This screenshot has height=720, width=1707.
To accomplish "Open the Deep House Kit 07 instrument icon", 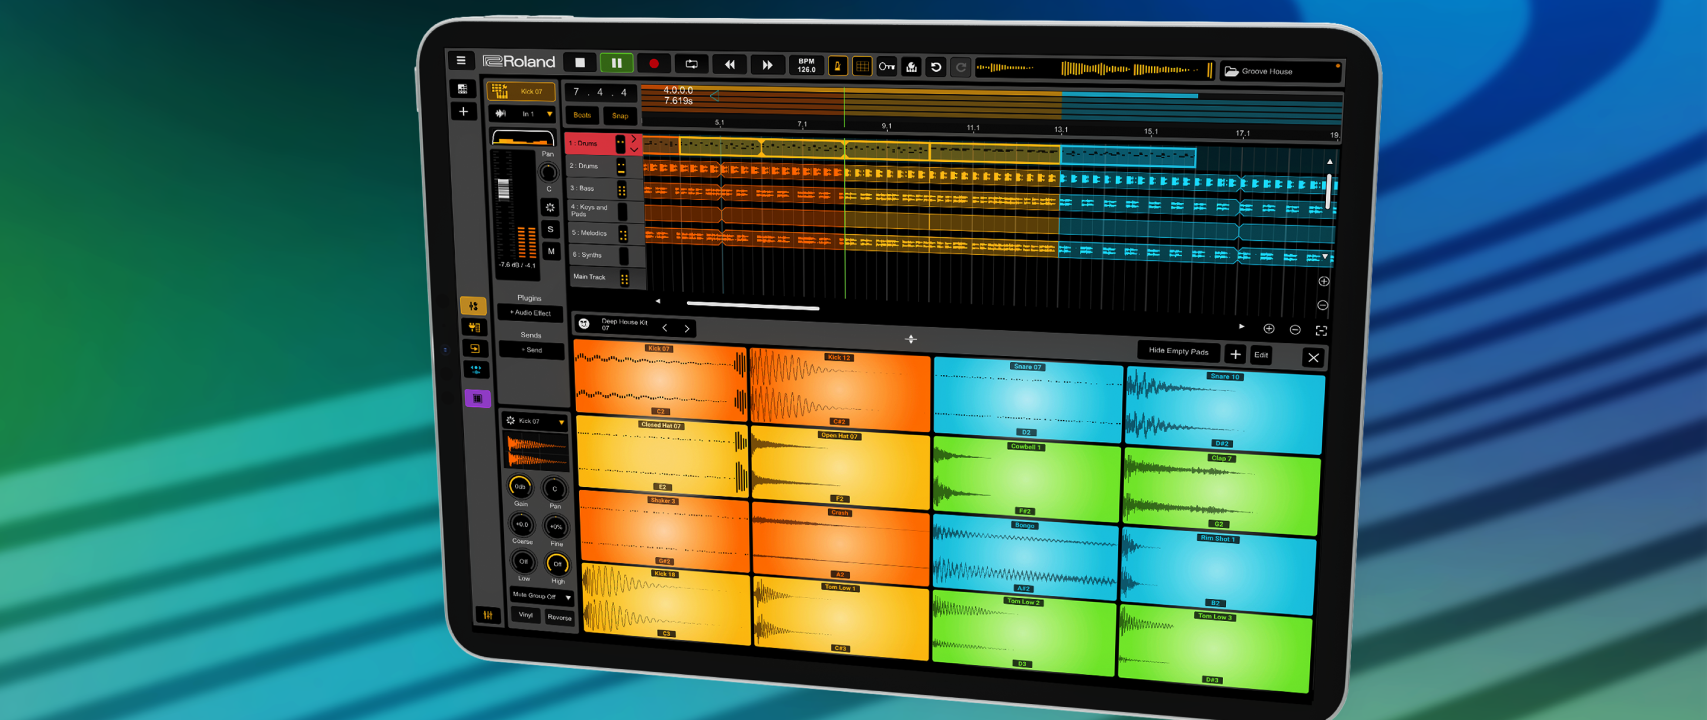I will coord(584,323).
